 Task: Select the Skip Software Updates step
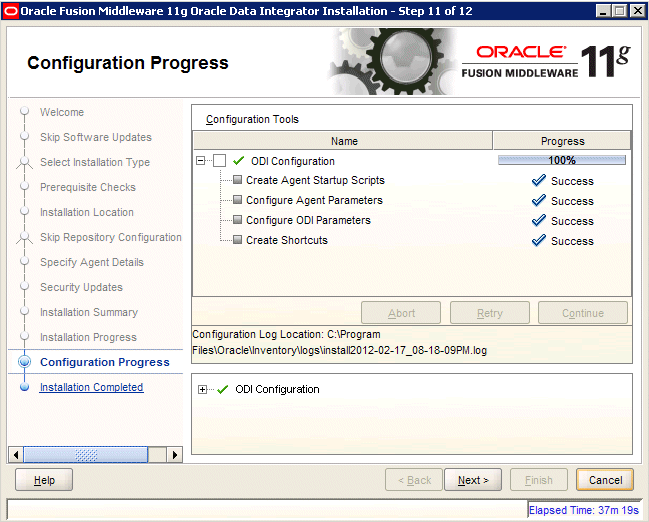point(96,137)
